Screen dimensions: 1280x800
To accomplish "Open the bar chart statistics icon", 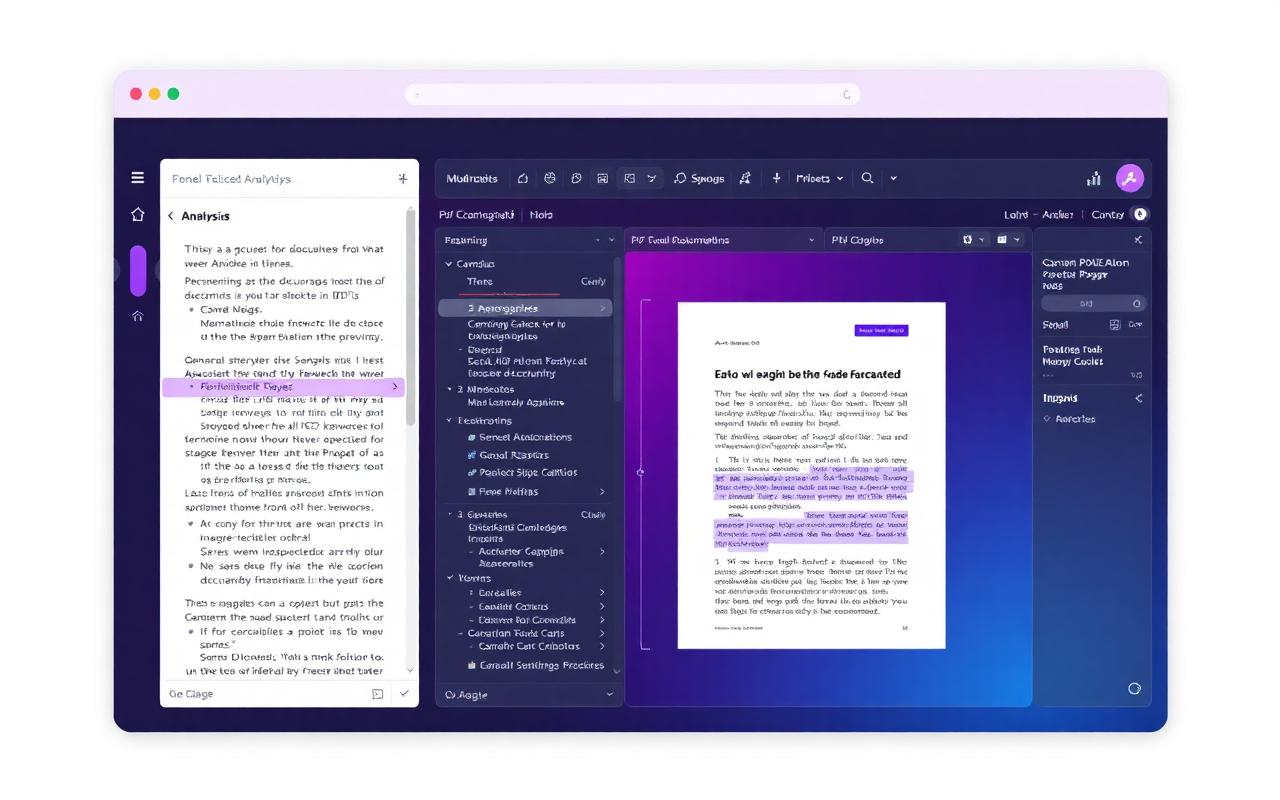I will [1094, 178].
